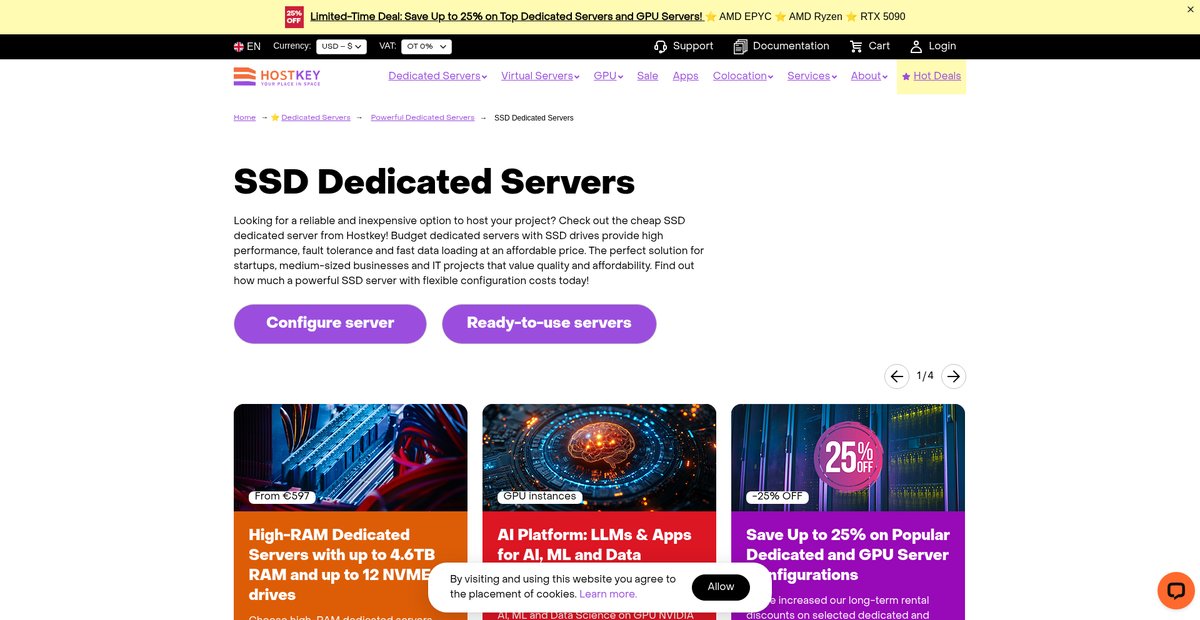This screenshot has width=1200, height=620.
Task: Click the Save Up to 25% card heading
Action: click(848, 555)
